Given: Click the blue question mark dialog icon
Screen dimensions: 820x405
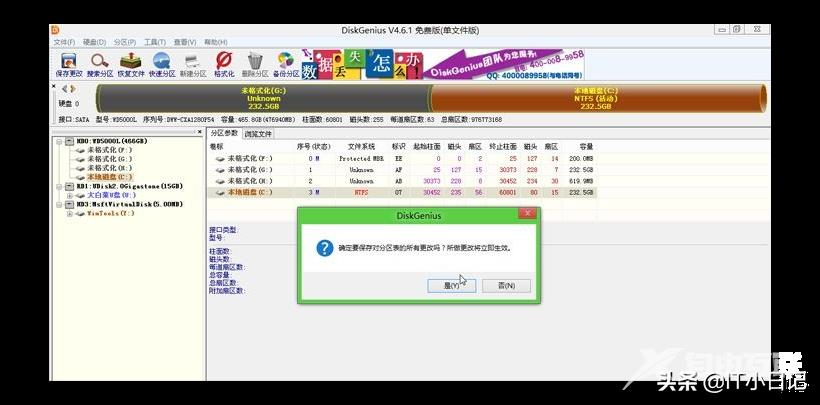Looking at the screenshot, I should 325,248.
